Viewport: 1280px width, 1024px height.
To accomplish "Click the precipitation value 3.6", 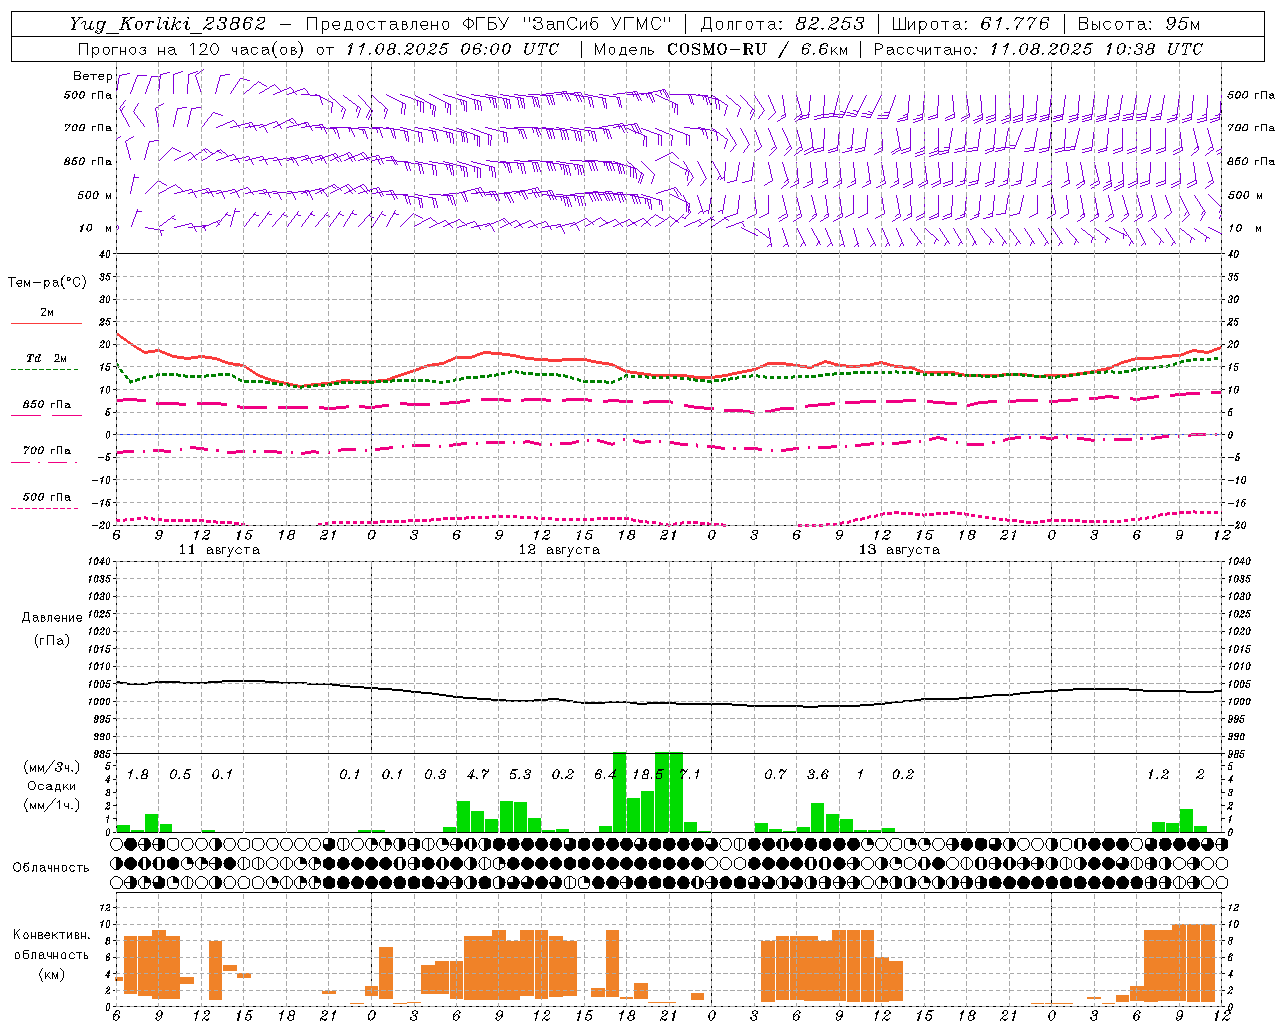I will pyautogui.click(x=818, y=774).
